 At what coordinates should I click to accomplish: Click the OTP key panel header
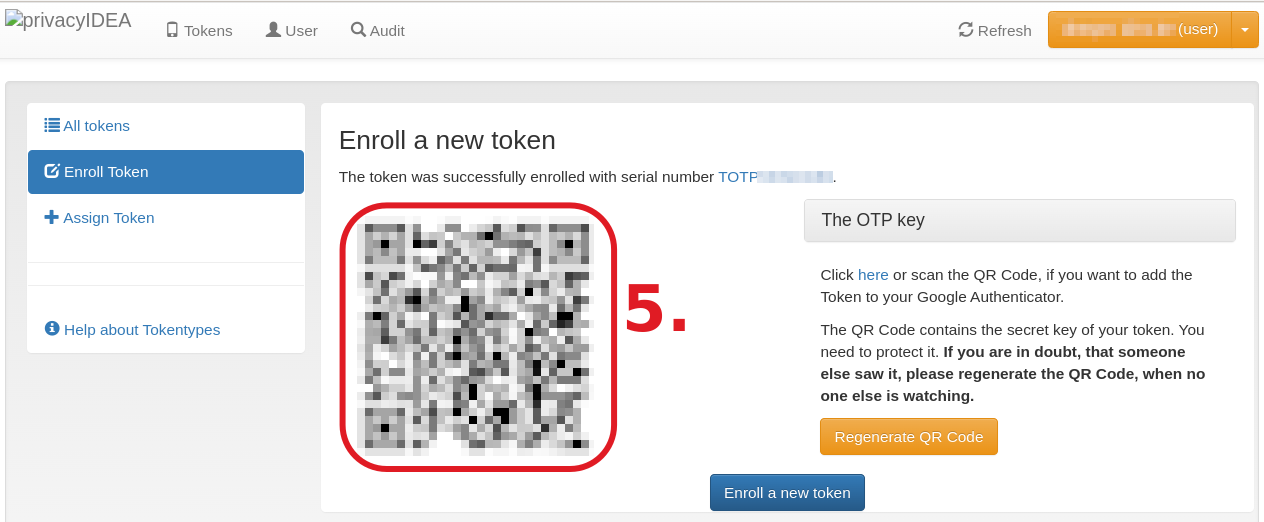point(1019,220)
